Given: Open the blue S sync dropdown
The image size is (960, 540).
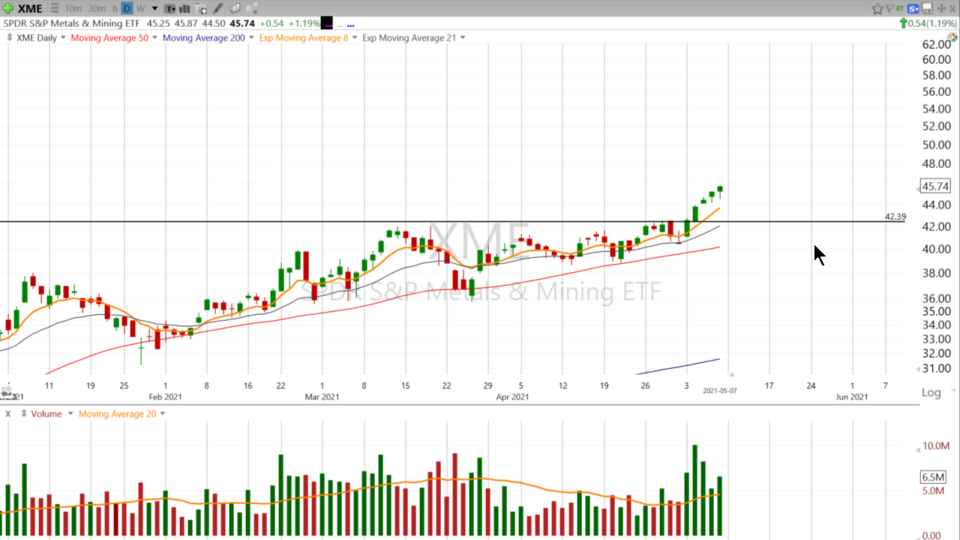Looking at the screenshot, I should [913, 9].
